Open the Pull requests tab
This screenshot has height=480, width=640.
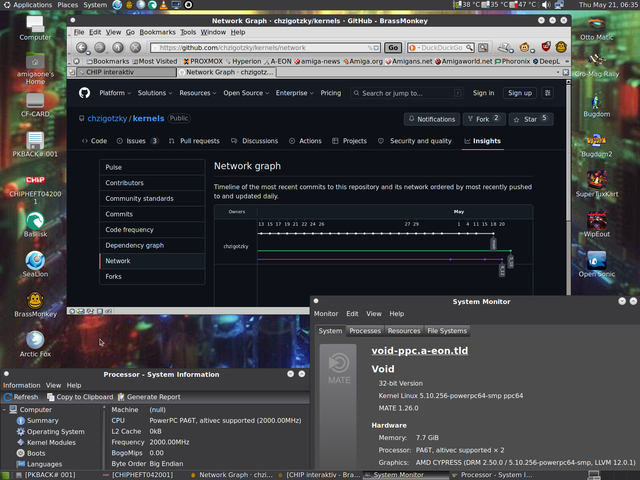pos(194,141)
